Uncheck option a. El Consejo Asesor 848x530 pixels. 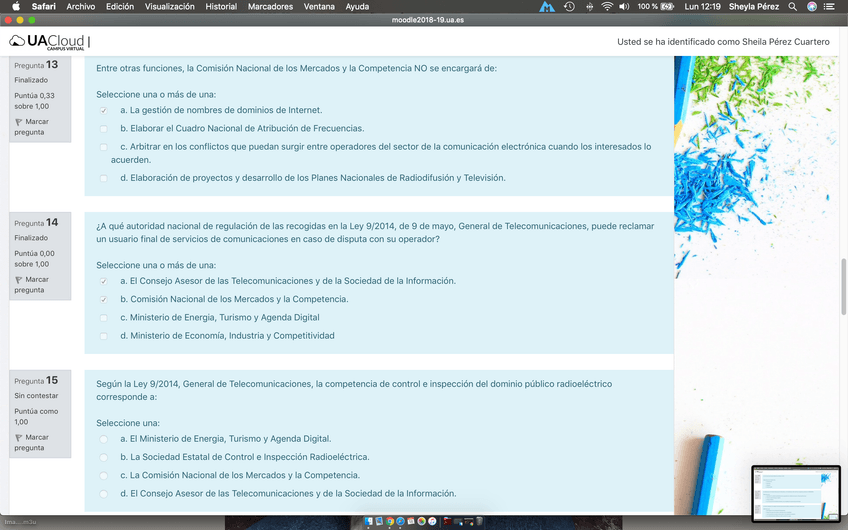104,281
